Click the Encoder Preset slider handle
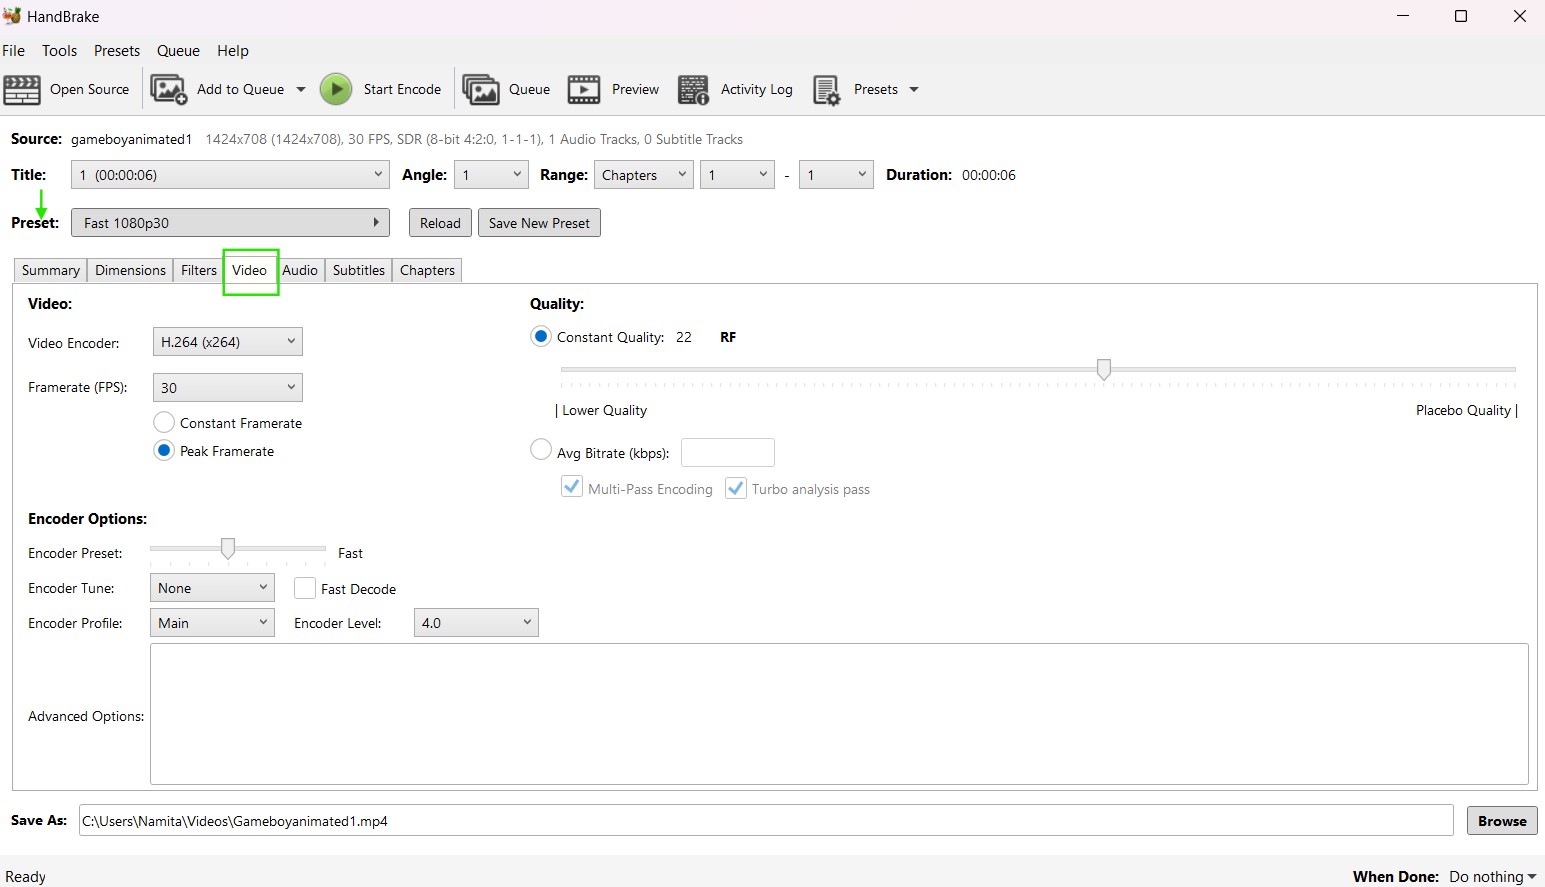This screenshot has width=1545, height=887. [x=228, y=548]
